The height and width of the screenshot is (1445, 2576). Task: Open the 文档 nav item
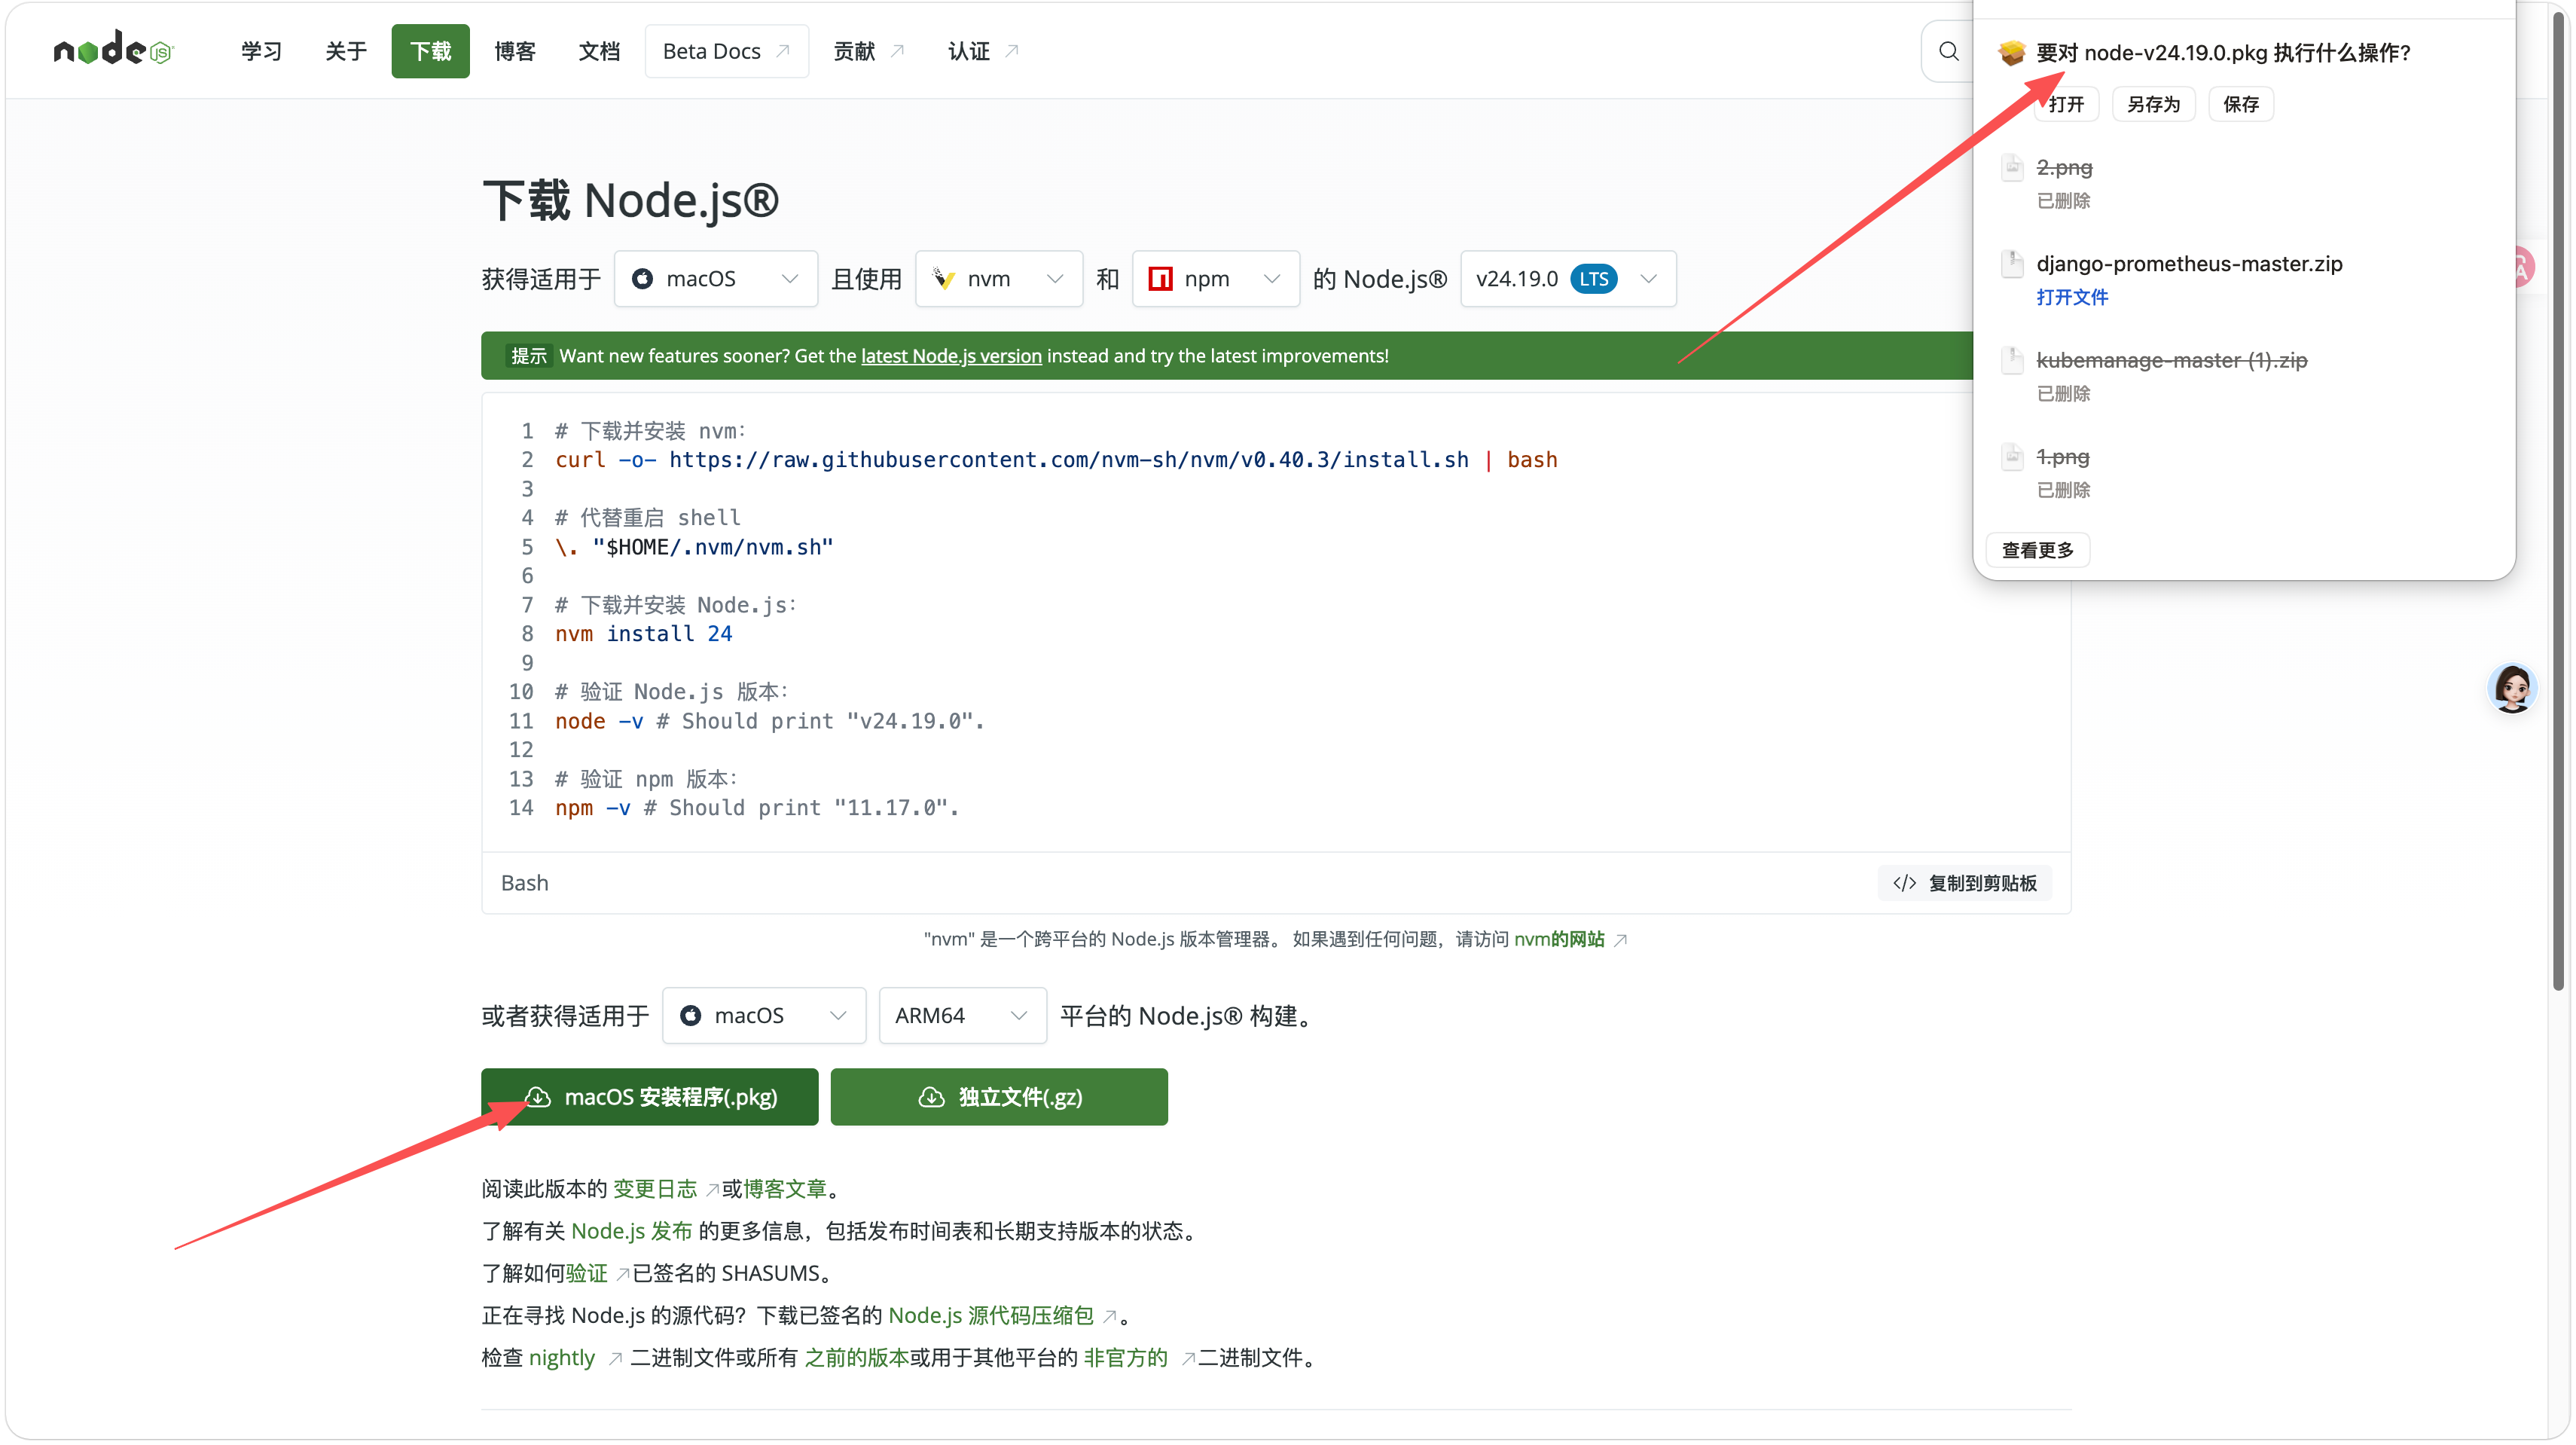click(599, 51)
